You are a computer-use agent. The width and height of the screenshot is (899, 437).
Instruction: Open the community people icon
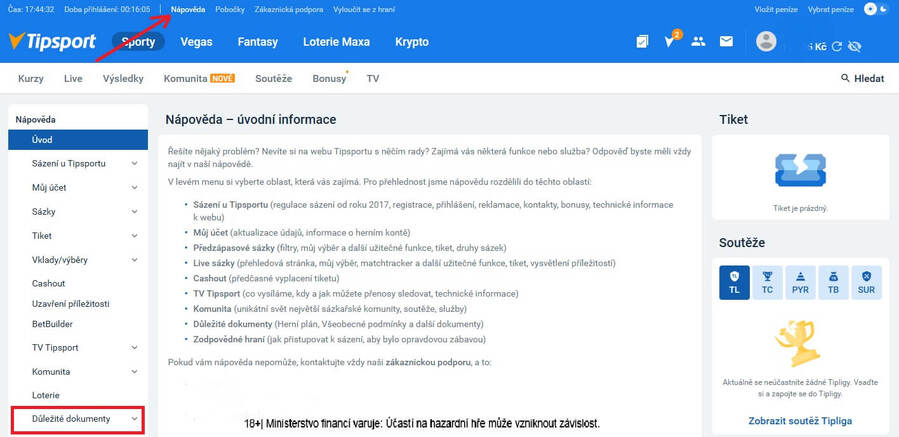tap(698, 41)
